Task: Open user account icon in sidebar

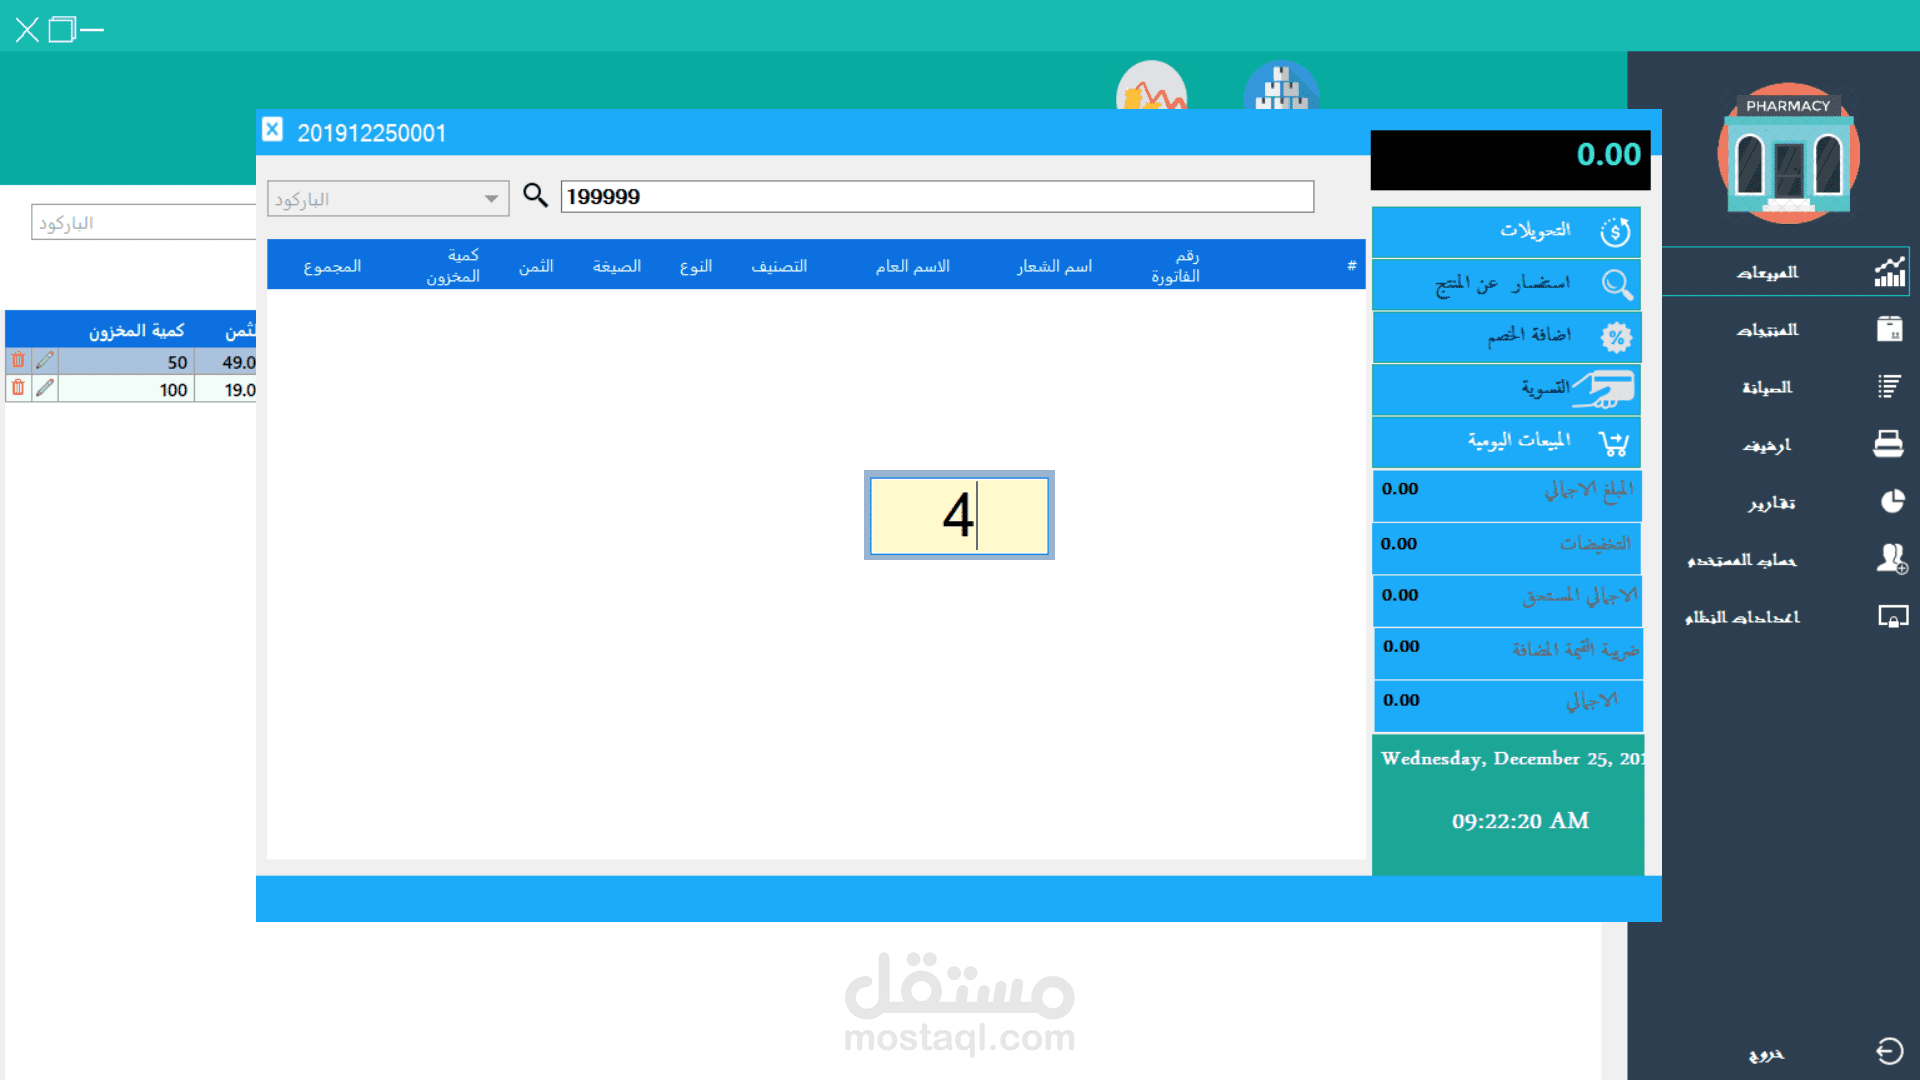Action: coord(1891,559)
